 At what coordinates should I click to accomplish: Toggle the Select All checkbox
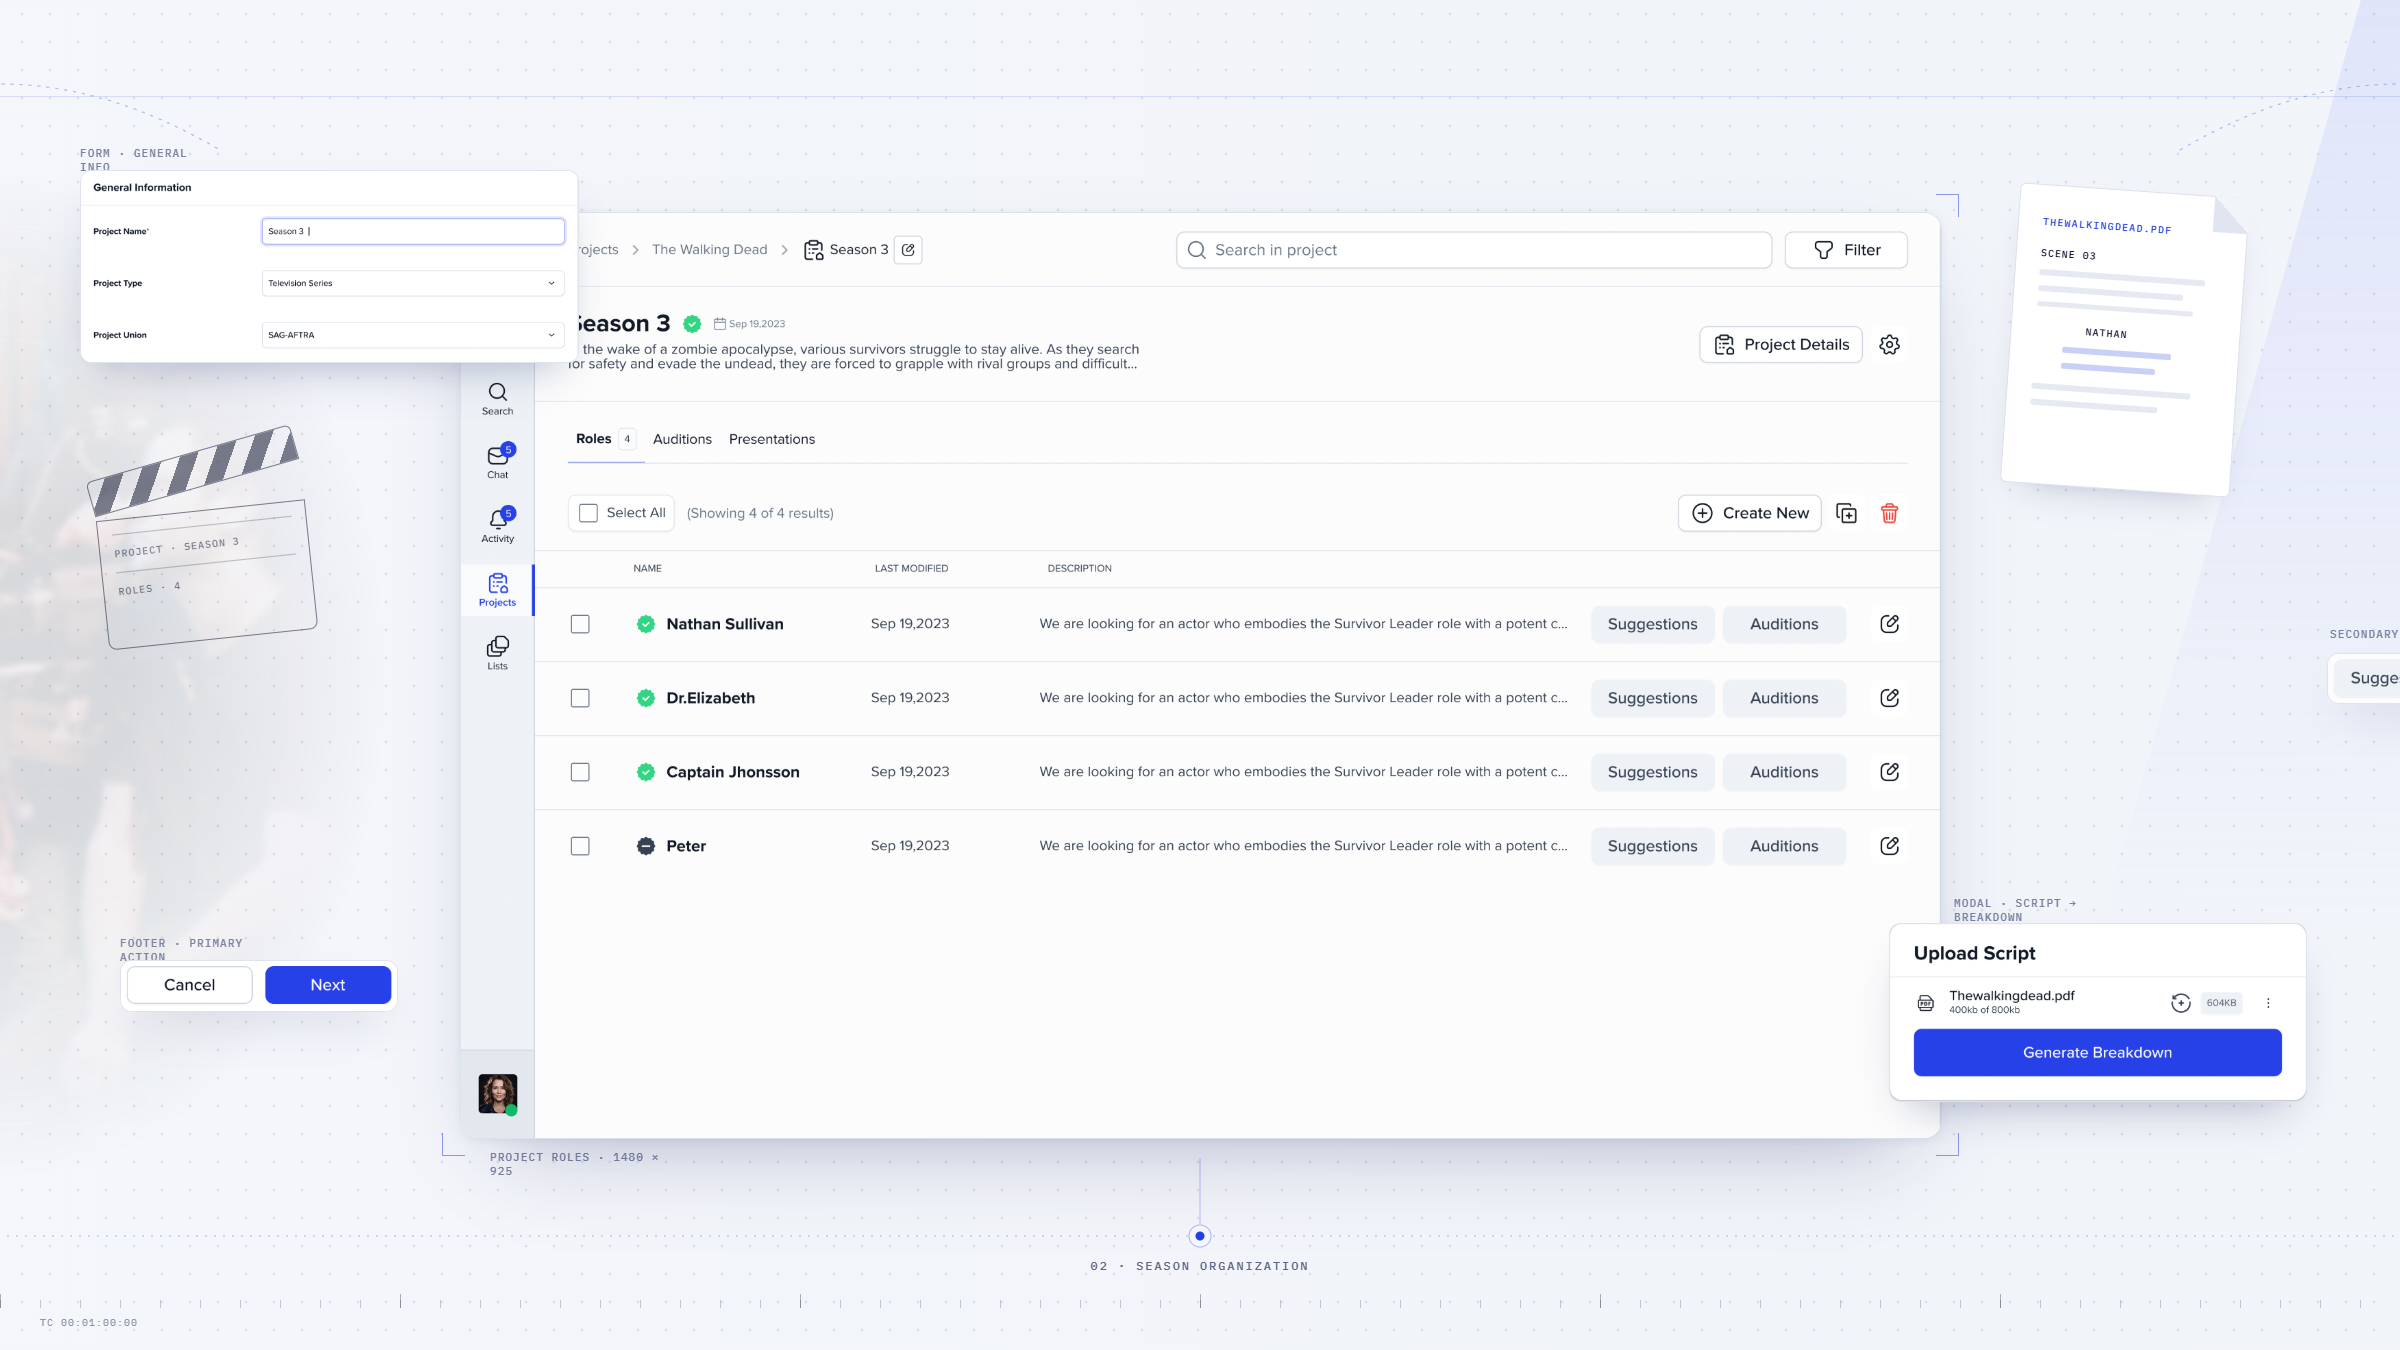point(588,513)
